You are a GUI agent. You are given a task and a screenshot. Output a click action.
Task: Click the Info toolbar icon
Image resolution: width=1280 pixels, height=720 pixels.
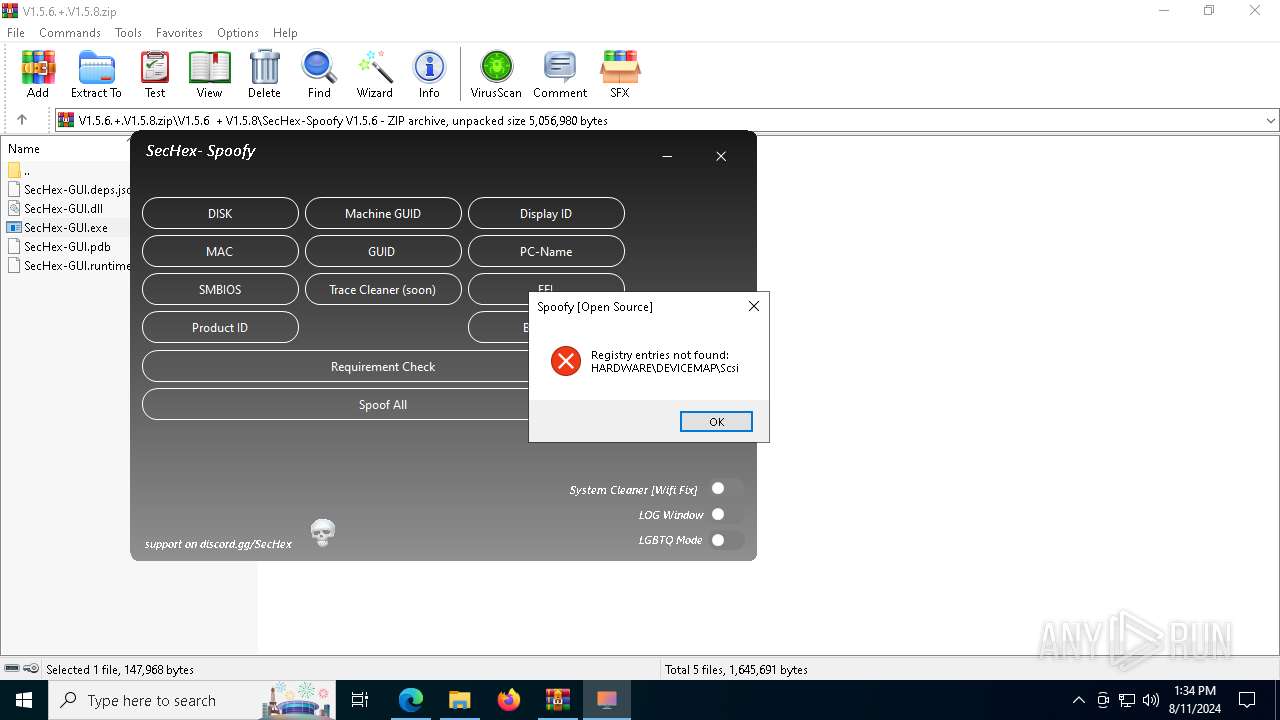pos(429,75)
